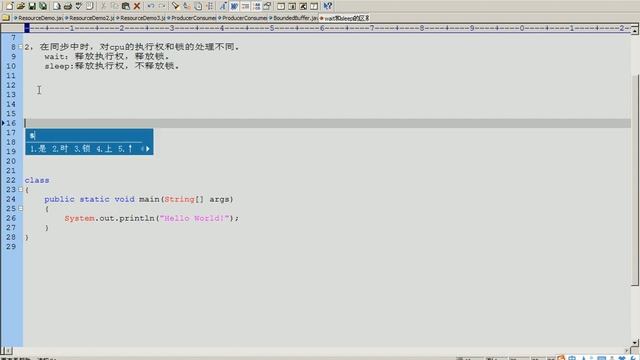Click the directory folder icon beside tabs
640x360 pixels.
6,18
